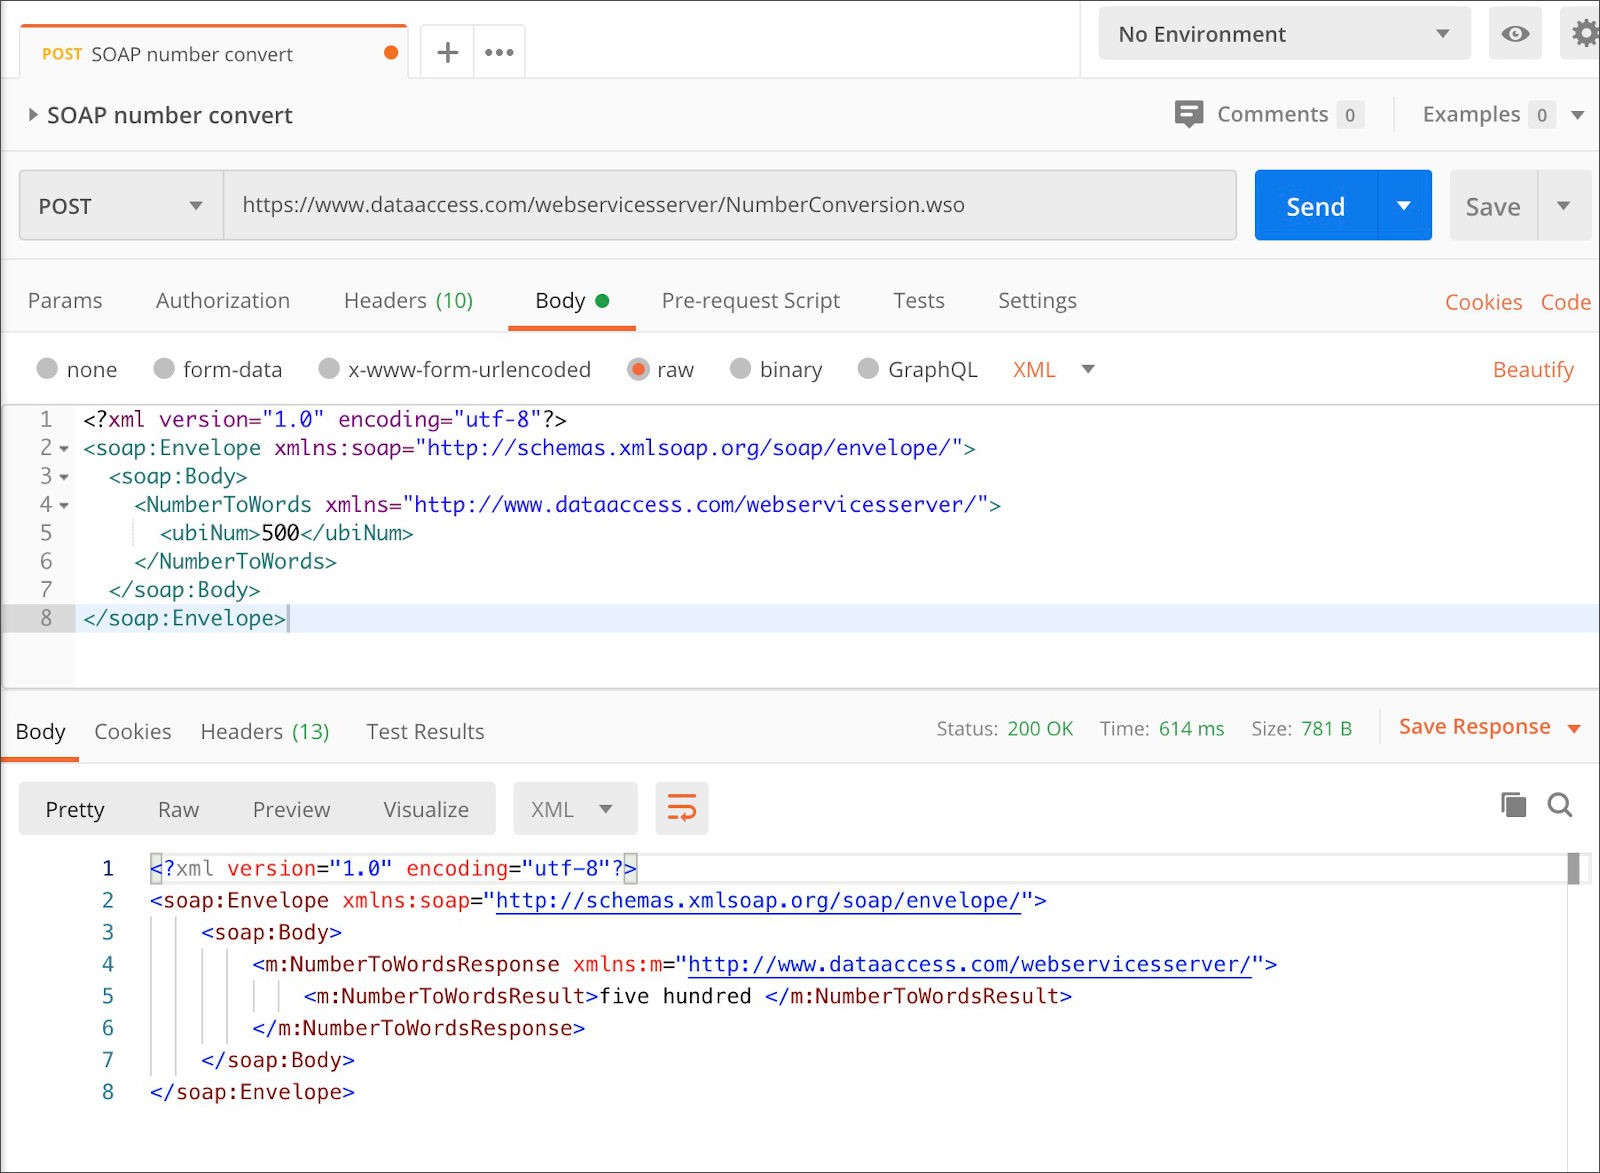The height and width of the screenshot is (1173, 1600).
Task: Switch to the Params tab
Action: coord(65,300)
